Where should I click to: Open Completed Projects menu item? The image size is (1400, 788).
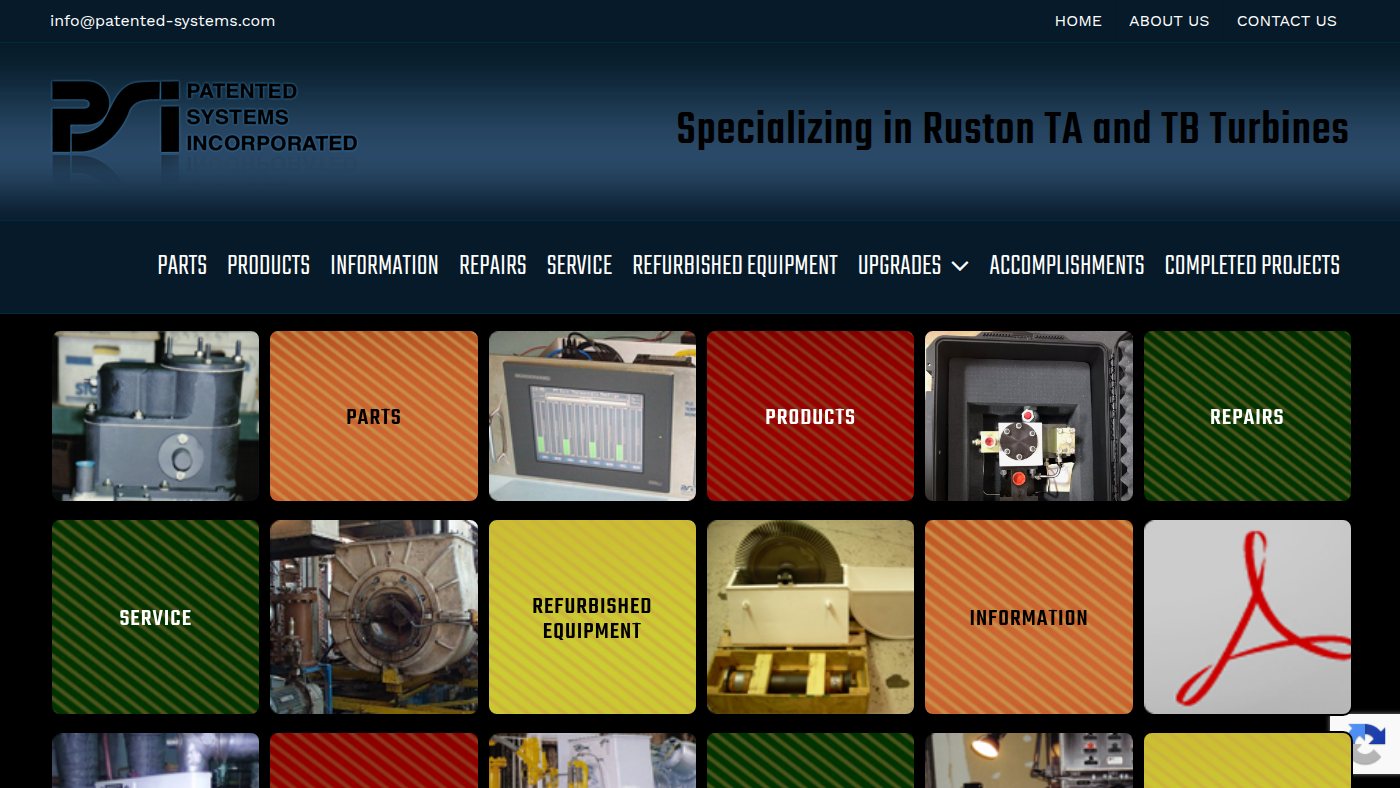tap(1252, 265)
